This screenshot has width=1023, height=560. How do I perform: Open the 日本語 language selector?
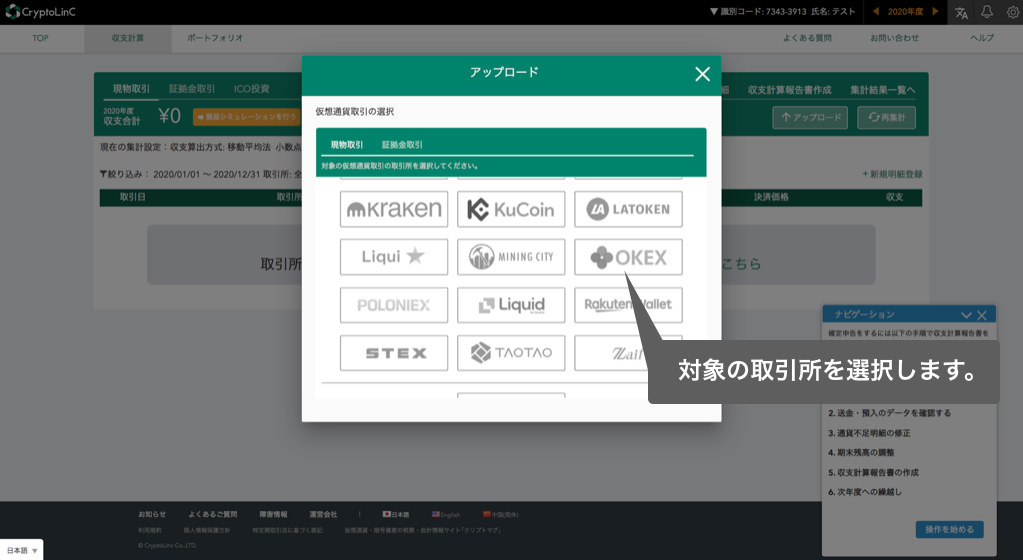22,550
